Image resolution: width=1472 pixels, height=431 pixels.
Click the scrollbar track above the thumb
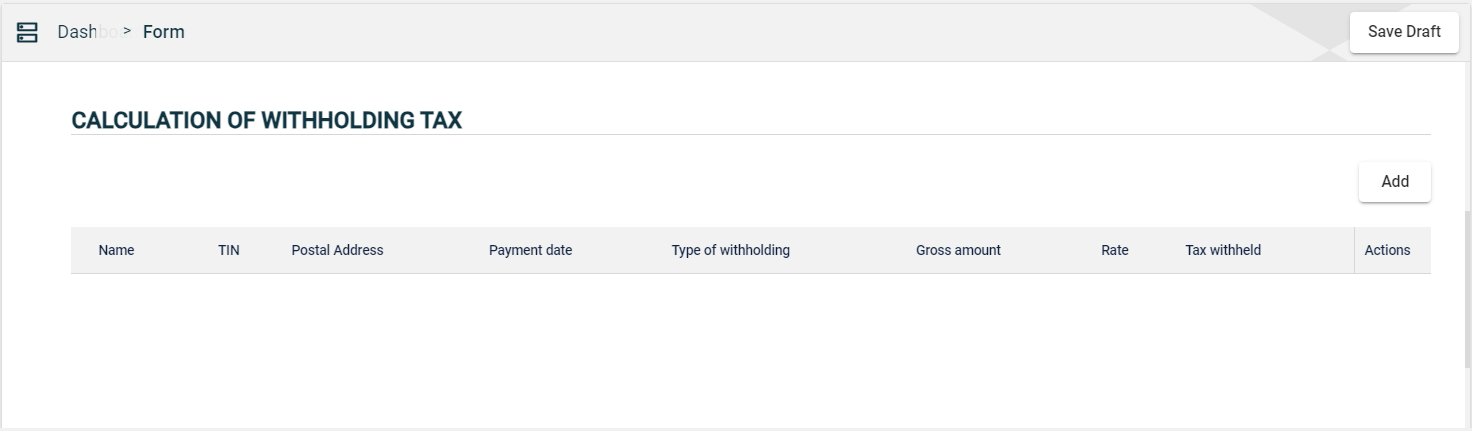coord(1467,130)
